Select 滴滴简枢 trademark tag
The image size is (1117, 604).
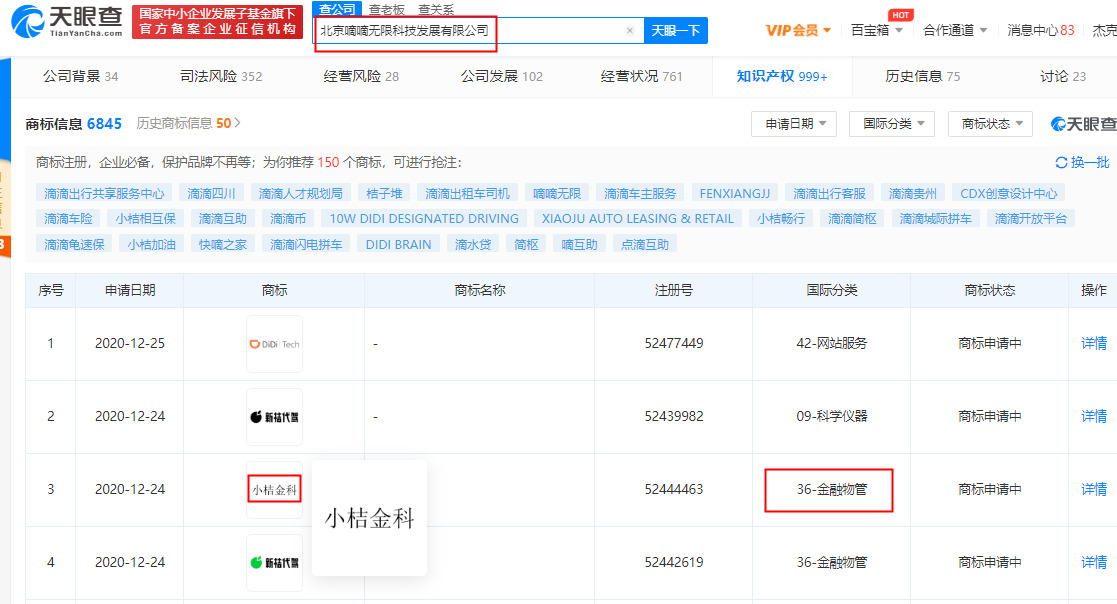click(852, 219)
